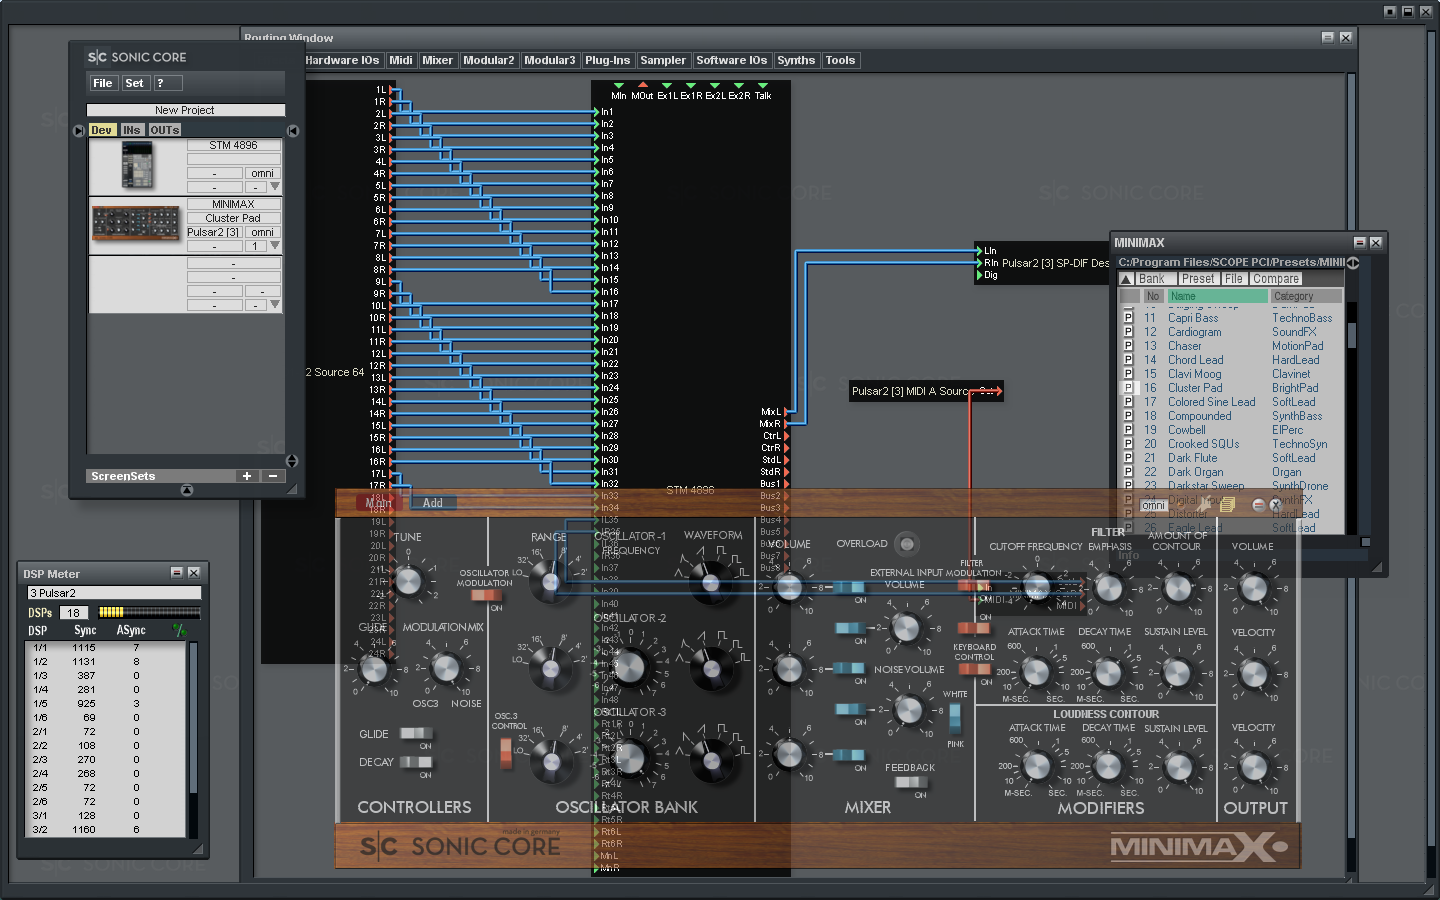Open the Synths menu in Routing Window
The height and width of the screenshot is (900, 1440).
796,60
